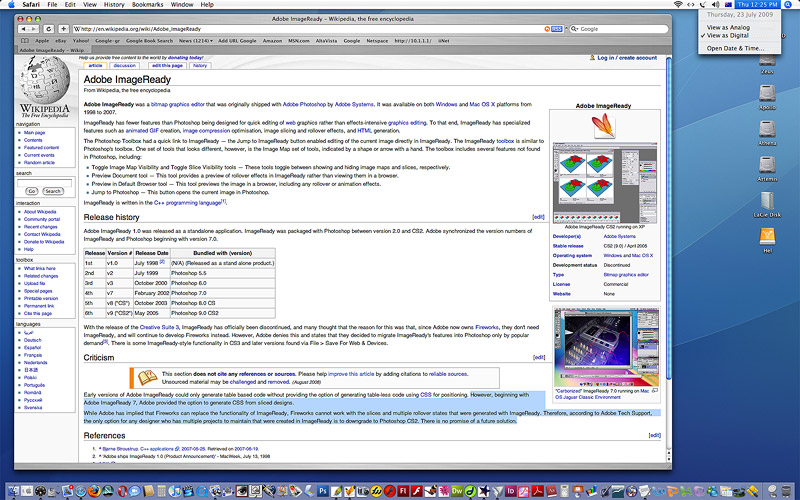Open the Artemis drive on desktop
Image resolution: width=800 pixels, height=500 pixels.
767,169
